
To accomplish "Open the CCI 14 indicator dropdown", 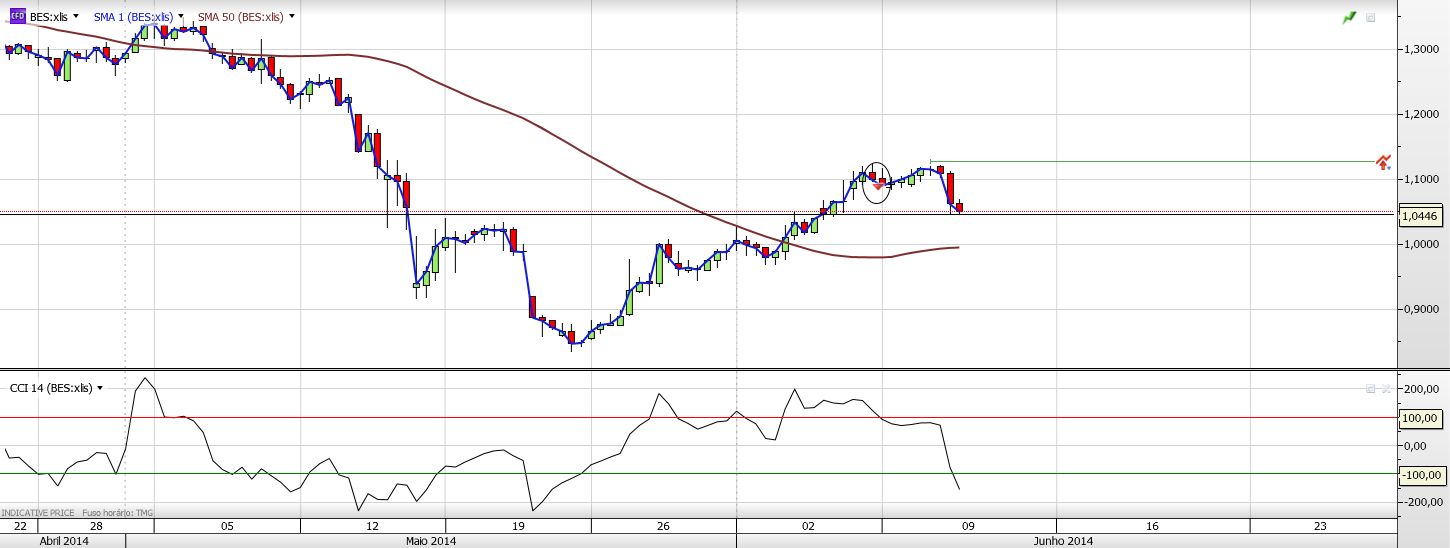I will pos(100,388).
